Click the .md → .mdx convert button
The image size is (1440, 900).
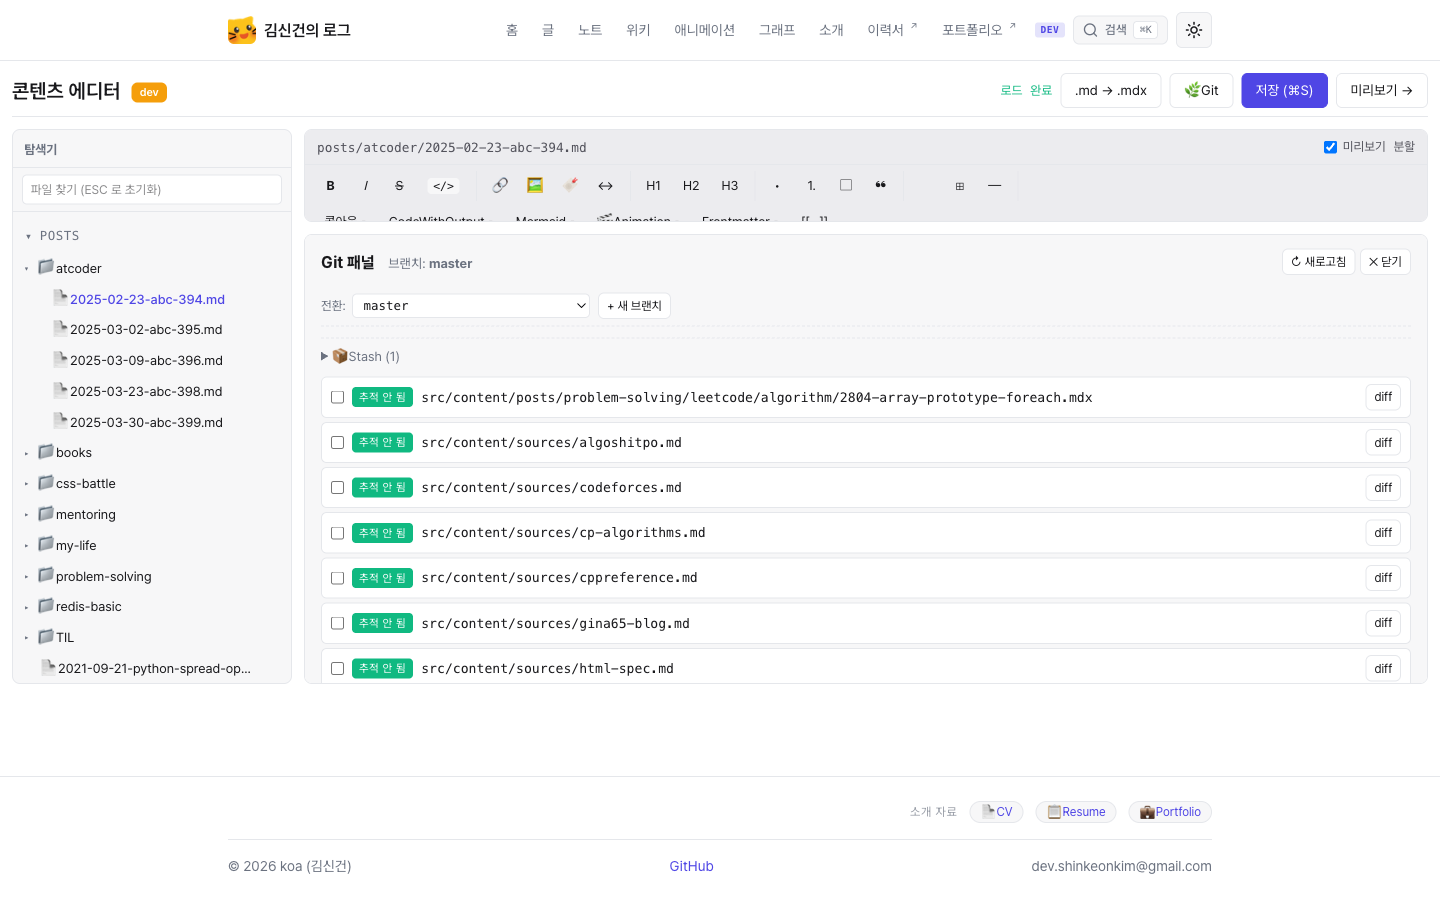[1111, 90]
